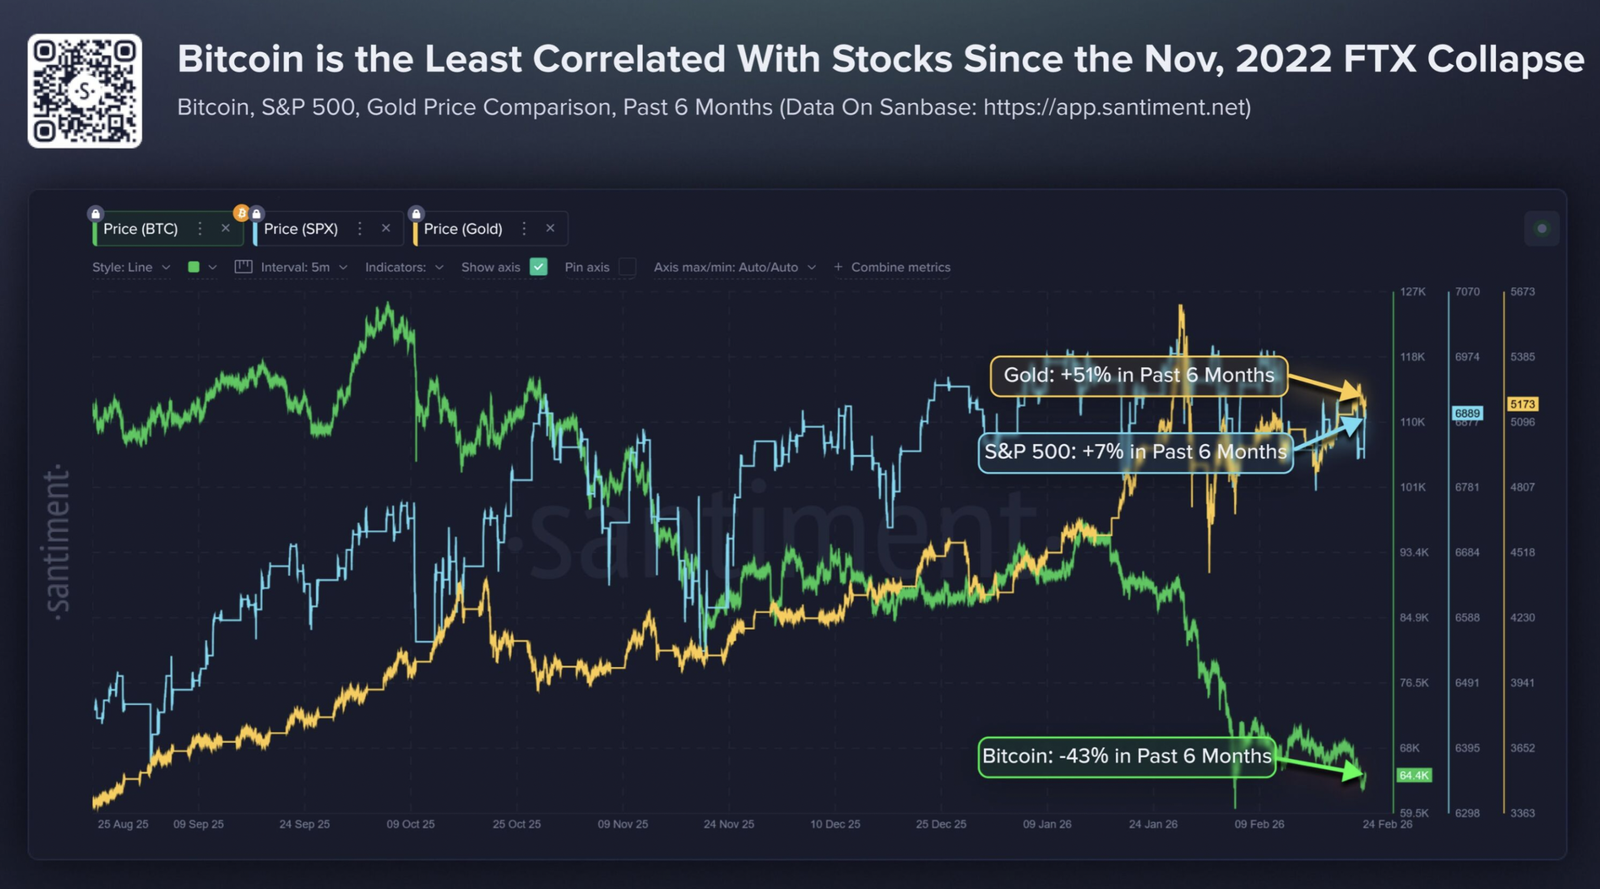The image size is (1600, 889).
Task: Close the Price (Gold) metric
Action: (x=550, y=229)
